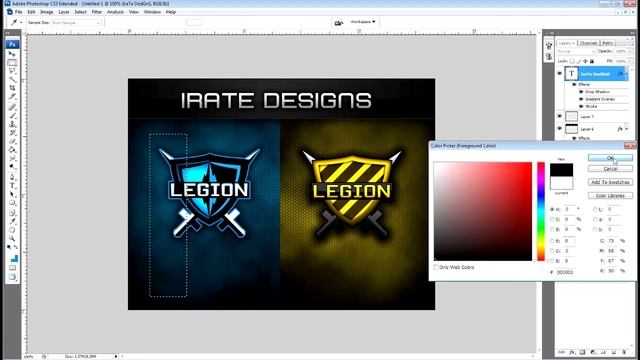
Task: Switch to the Paths tab
Action: pyautogui.click(x=608, y=43)
